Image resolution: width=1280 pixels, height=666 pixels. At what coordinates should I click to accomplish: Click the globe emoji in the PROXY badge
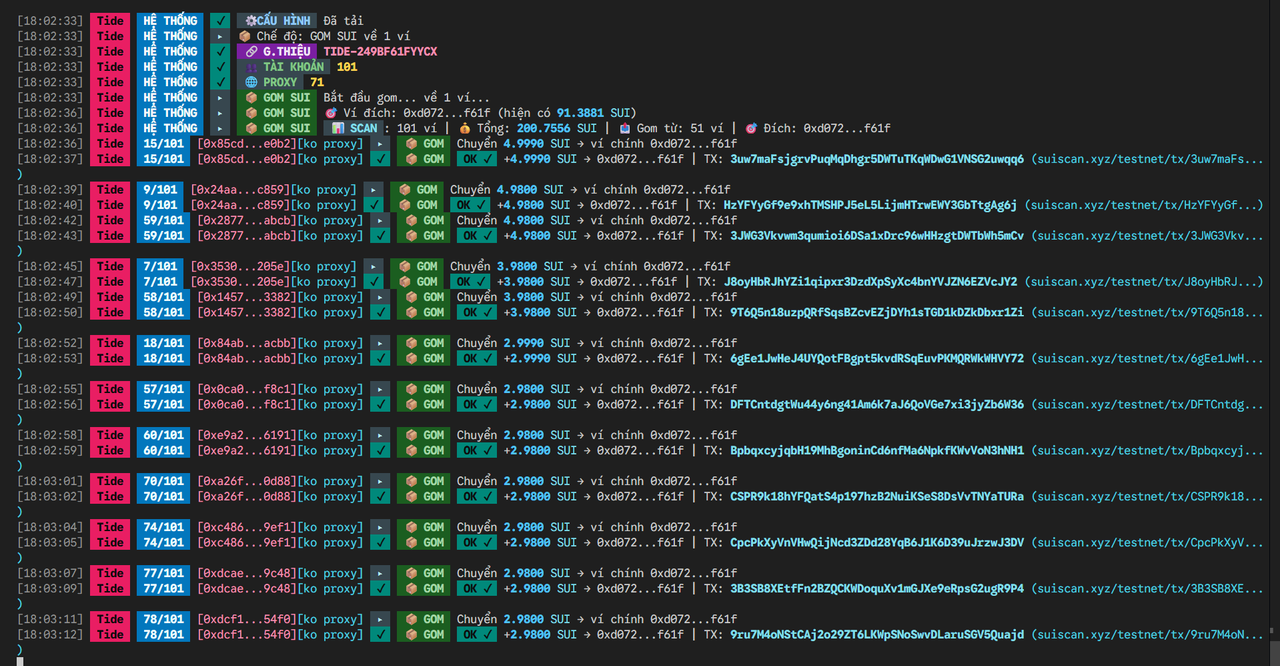(250, 82)
